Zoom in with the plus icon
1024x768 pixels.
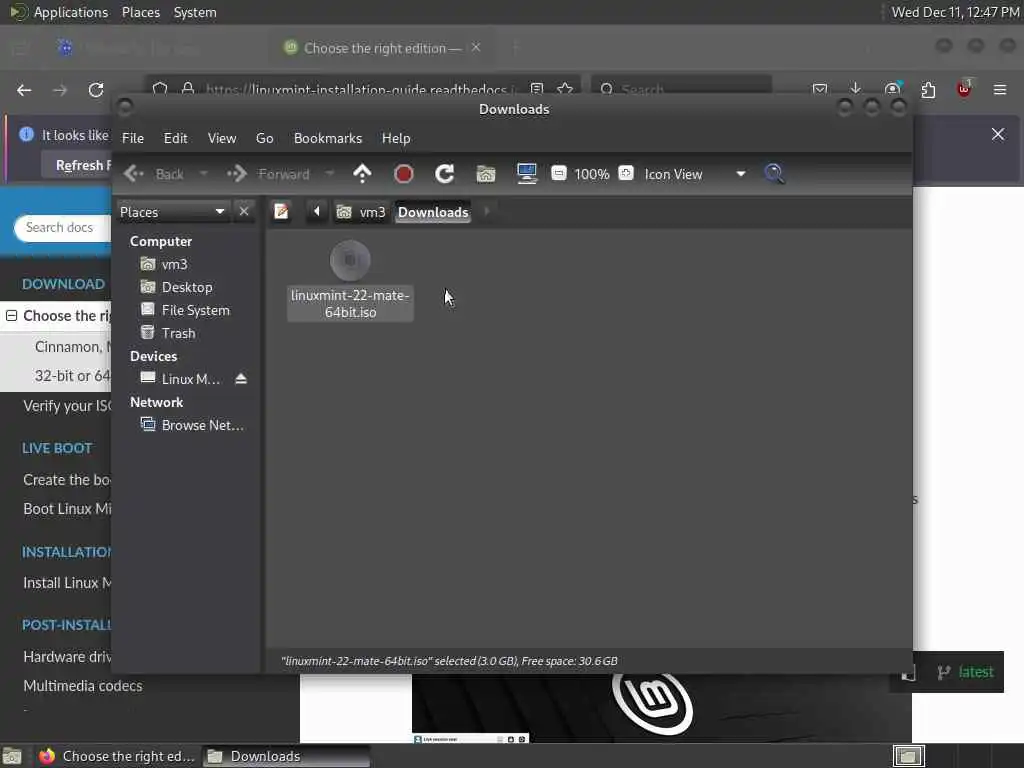626,173
